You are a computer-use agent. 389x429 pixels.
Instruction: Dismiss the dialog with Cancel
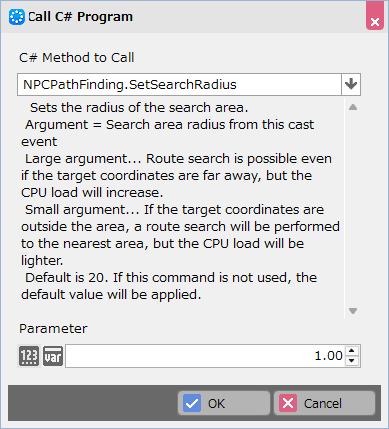click(325, 403)
